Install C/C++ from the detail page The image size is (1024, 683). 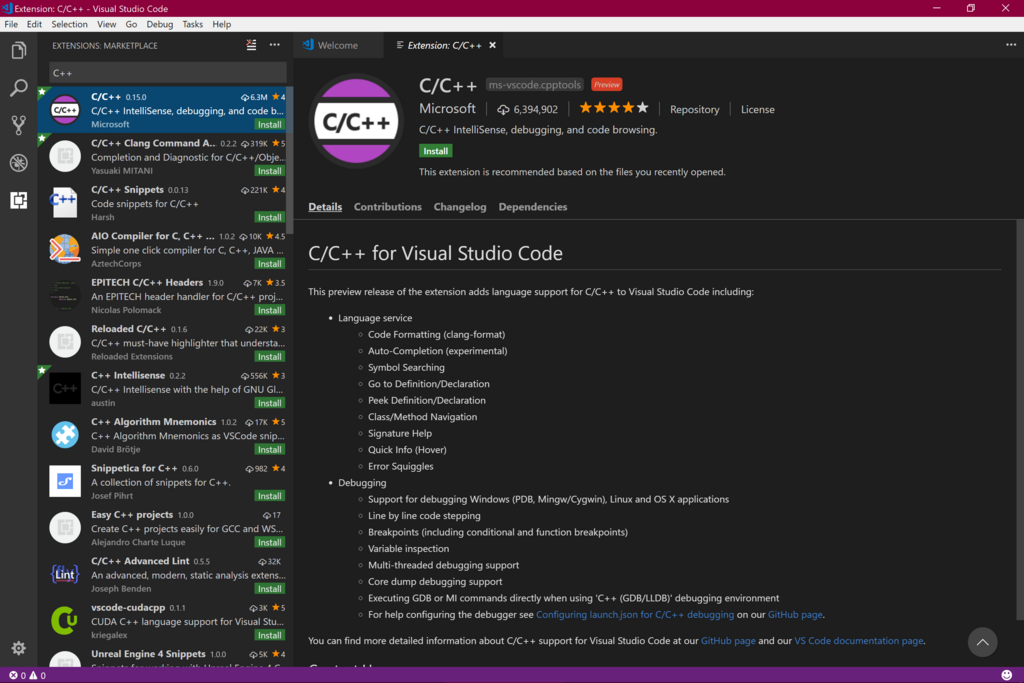tap(436, 151)
